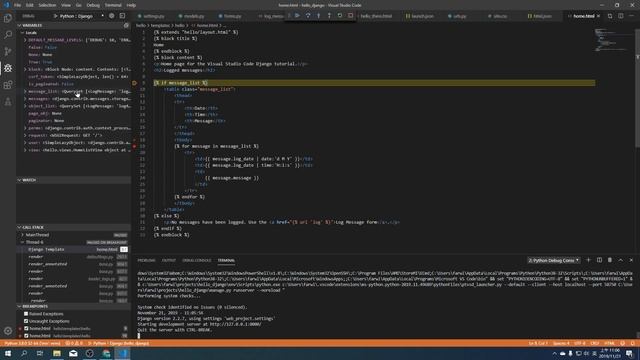Click the Ln/Col indicator in status bar
This screenshot has height=360, width=640.
click(x=538, y=343)
